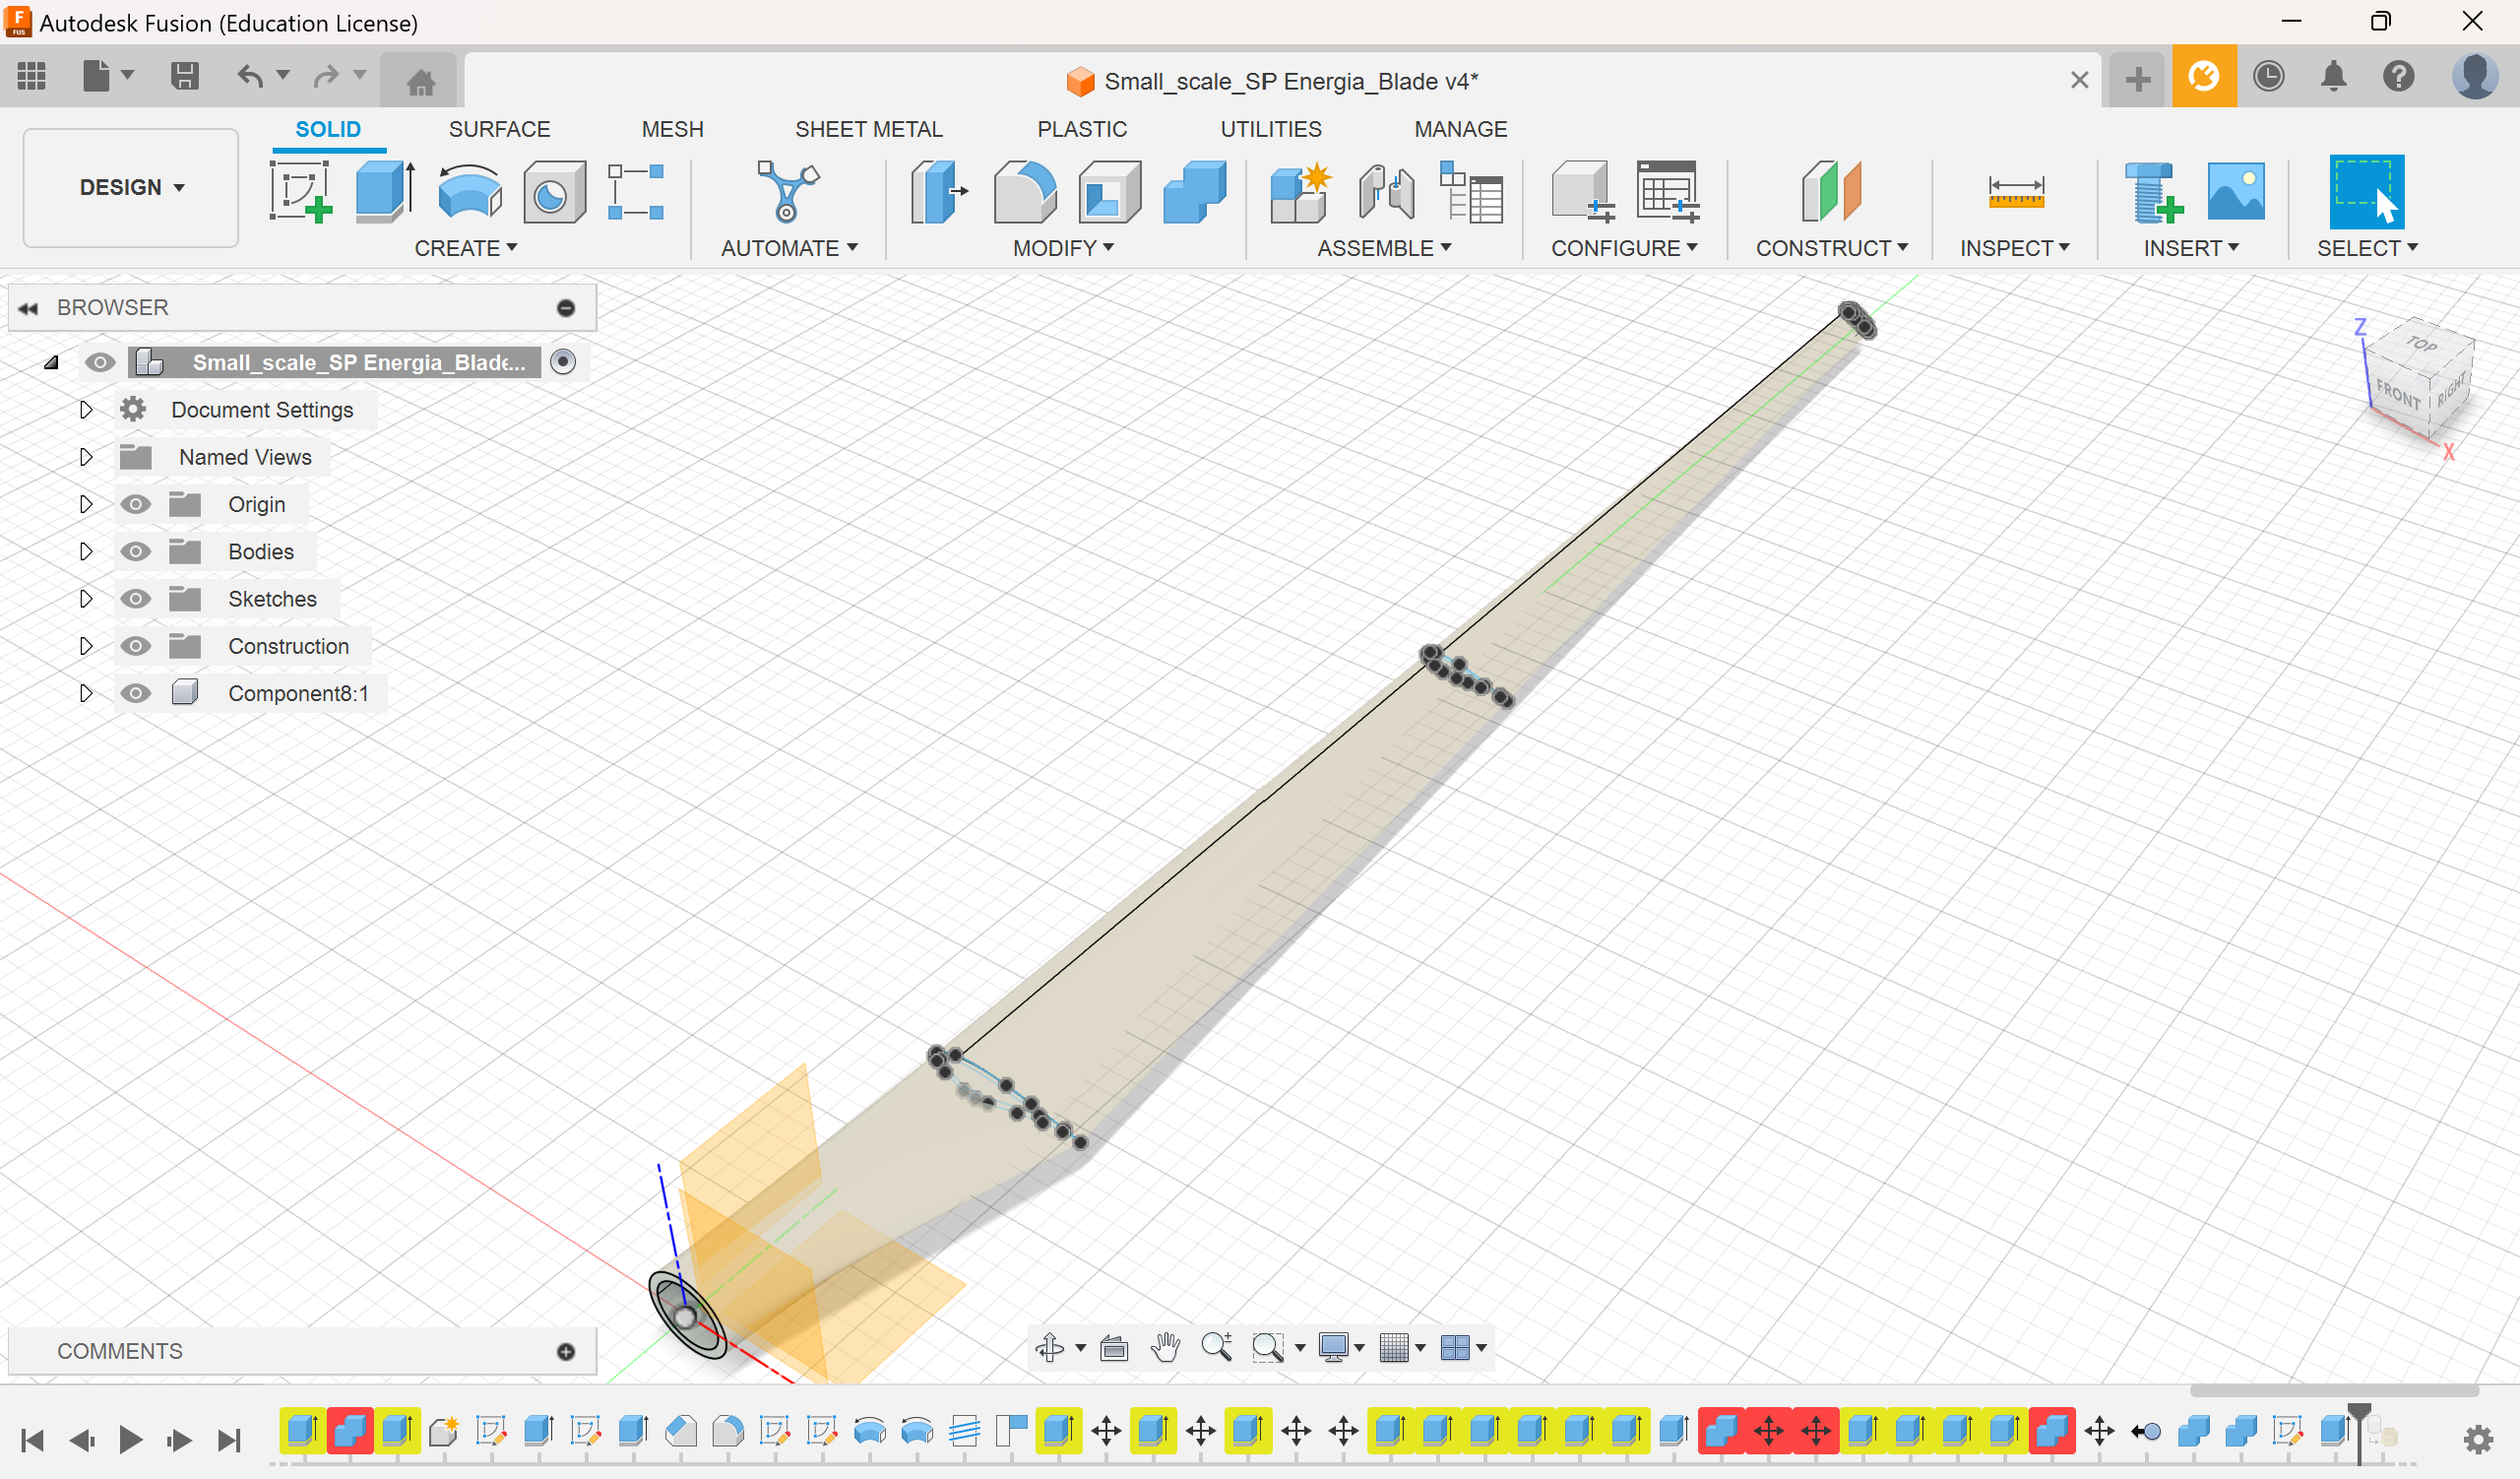Open the Help question mark menu
This screenshot has width=2520, height=1479.
click(x=2399, y=76)
